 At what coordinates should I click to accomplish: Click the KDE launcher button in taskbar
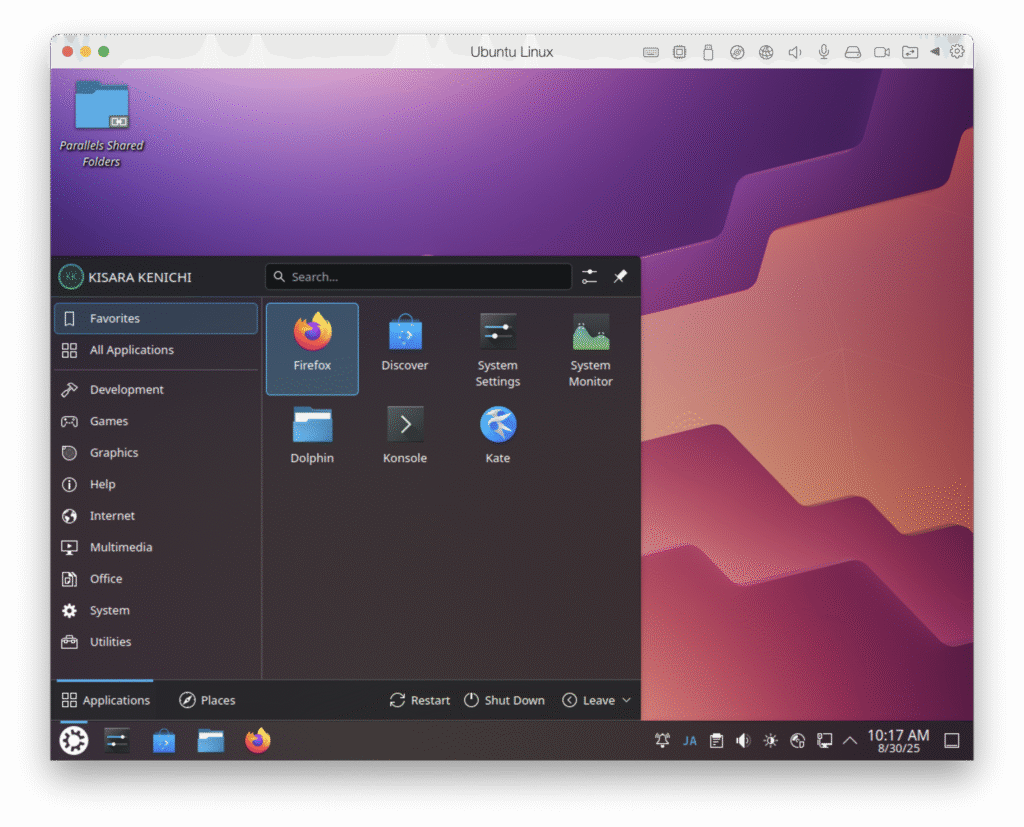pos(74,741)
